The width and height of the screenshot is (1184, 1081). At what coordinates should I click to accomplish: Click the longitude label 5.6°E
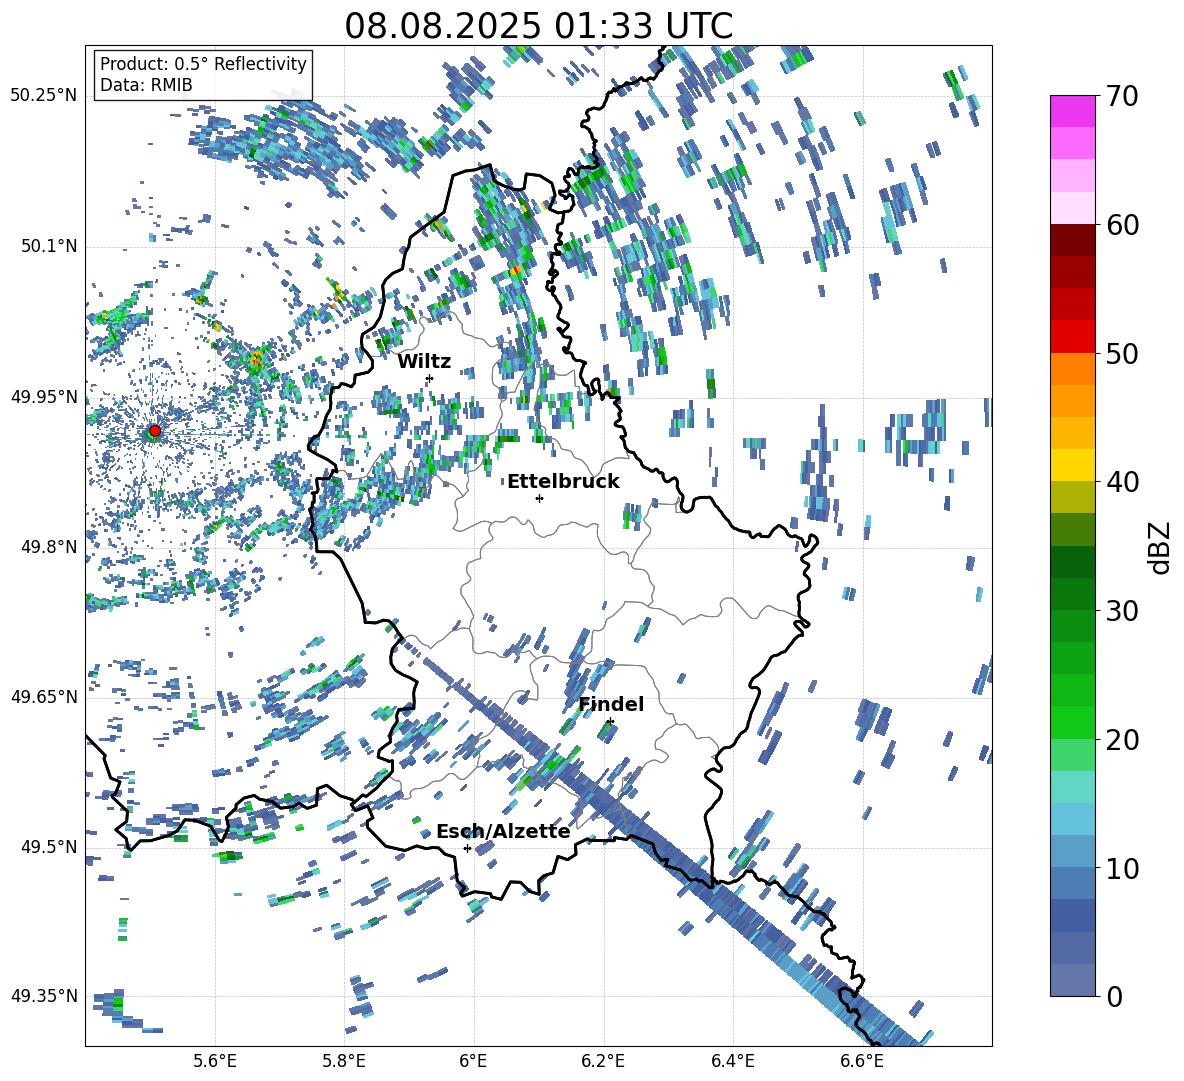(x=215, y=1061)
